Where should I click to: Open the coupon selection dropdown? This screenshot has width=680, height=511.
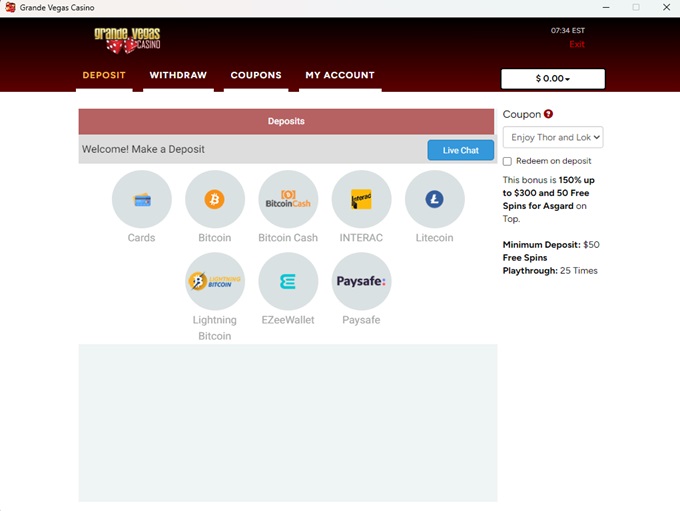(552, 137)
